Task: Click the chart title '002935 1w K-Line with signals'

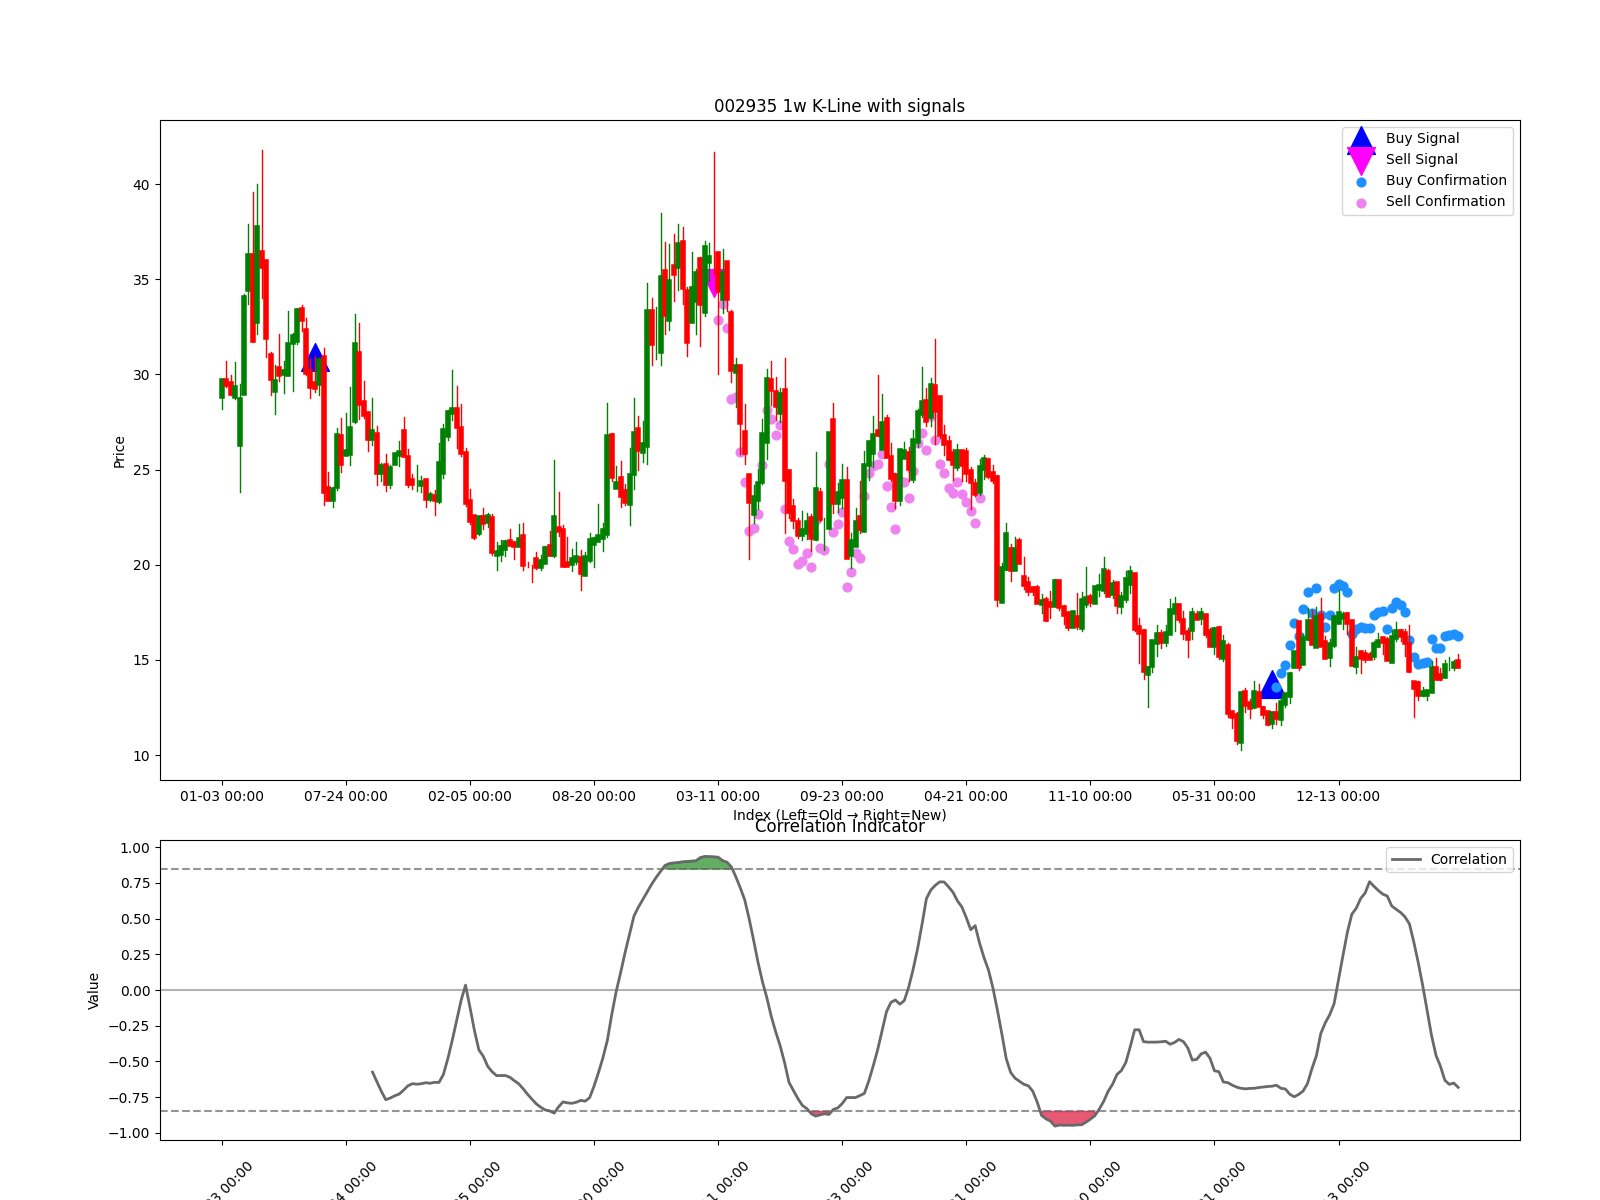Action: (x=839, y=106)
